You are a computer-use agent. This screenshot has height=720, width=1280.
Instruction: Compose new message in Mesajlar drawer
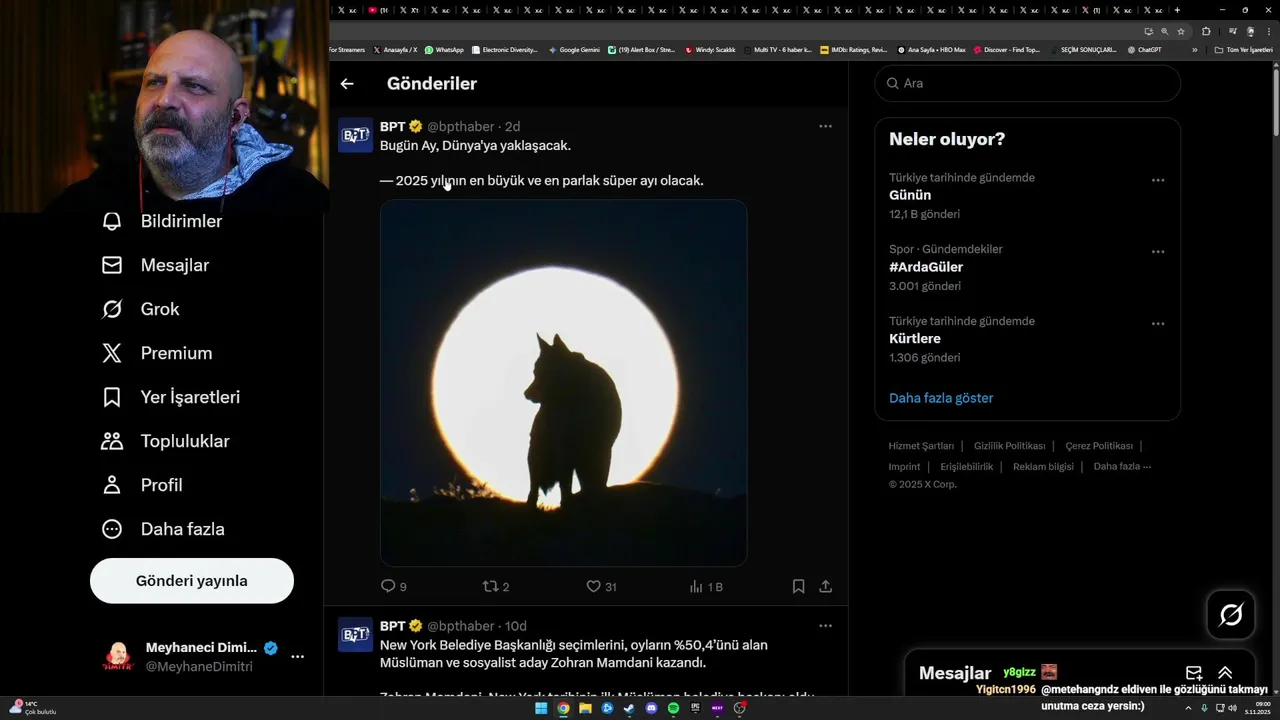pos(1194,673)
